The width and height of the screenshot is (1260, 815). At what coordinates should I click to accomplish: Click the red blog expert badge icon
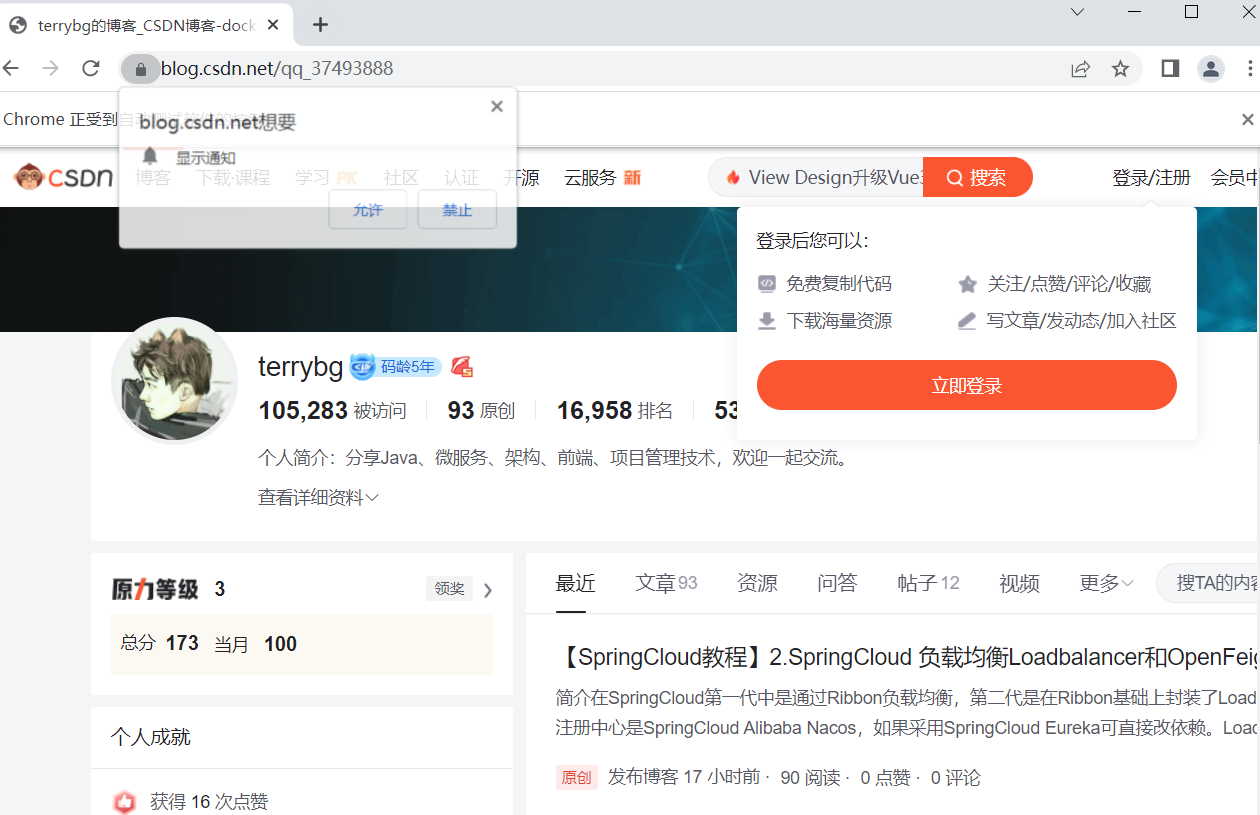point(462,367)
